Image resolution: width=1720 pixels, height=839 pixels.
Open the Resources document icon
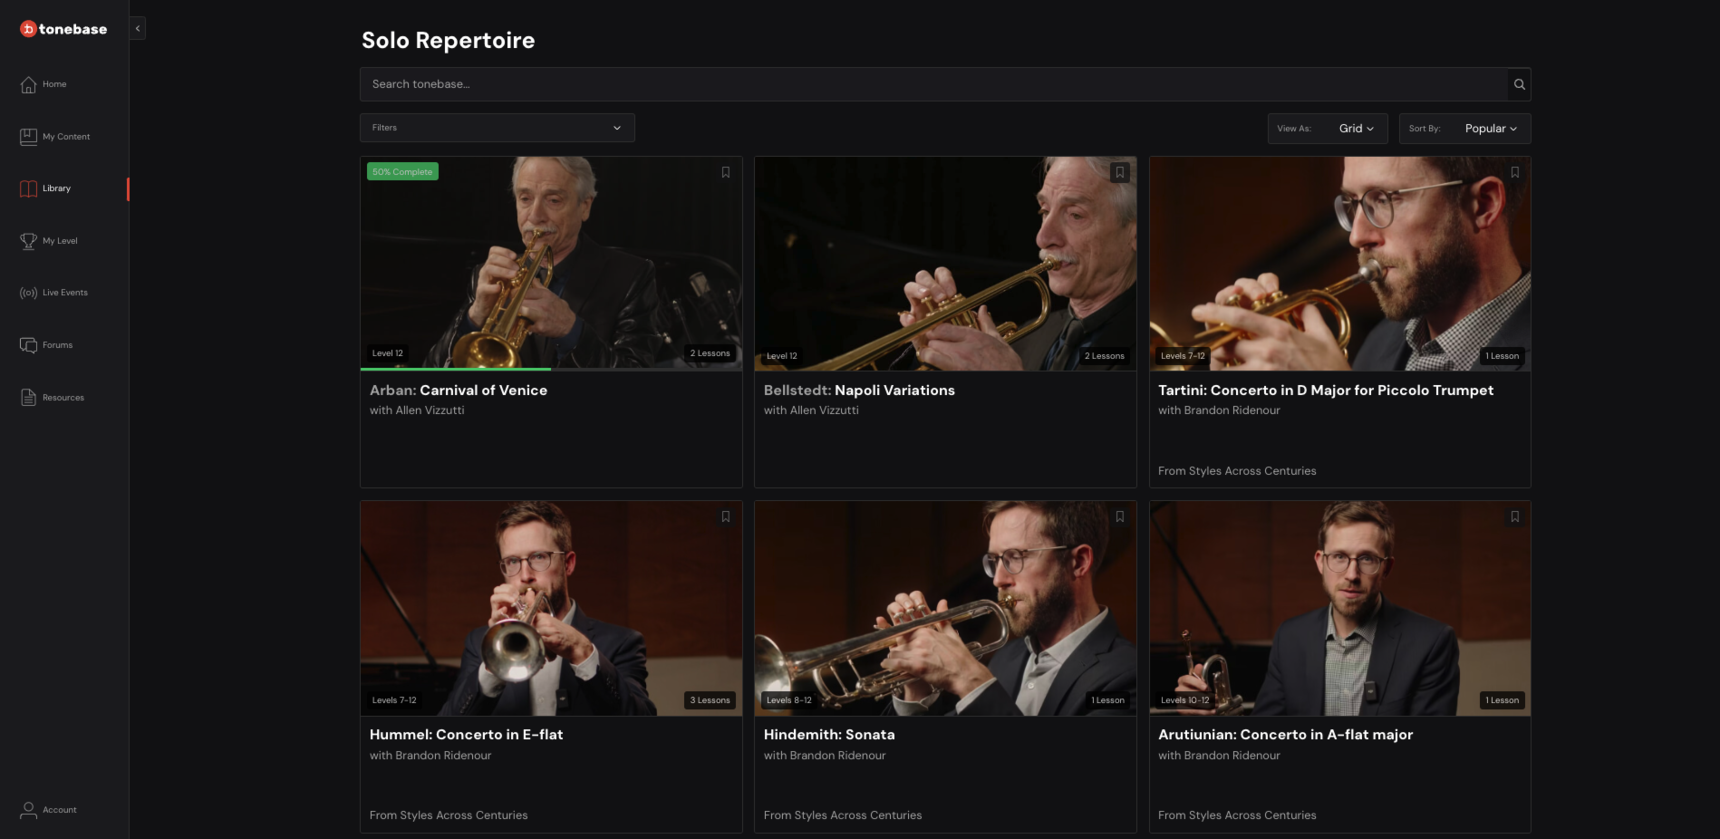(28, 397)
